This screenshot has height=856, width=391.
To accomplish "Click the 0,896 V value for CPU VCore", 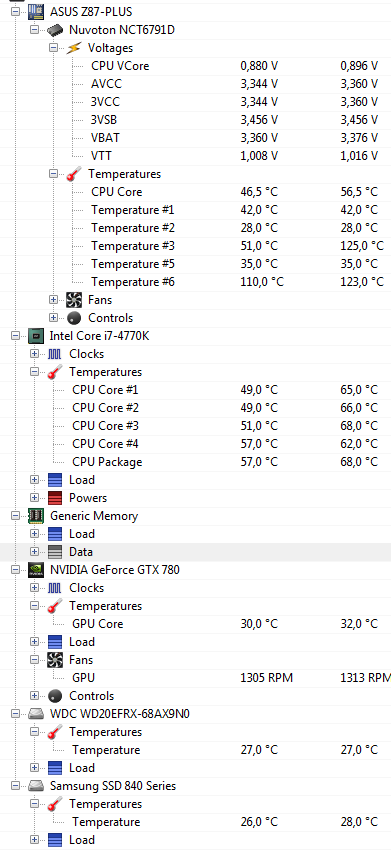I will coord(359,66).
